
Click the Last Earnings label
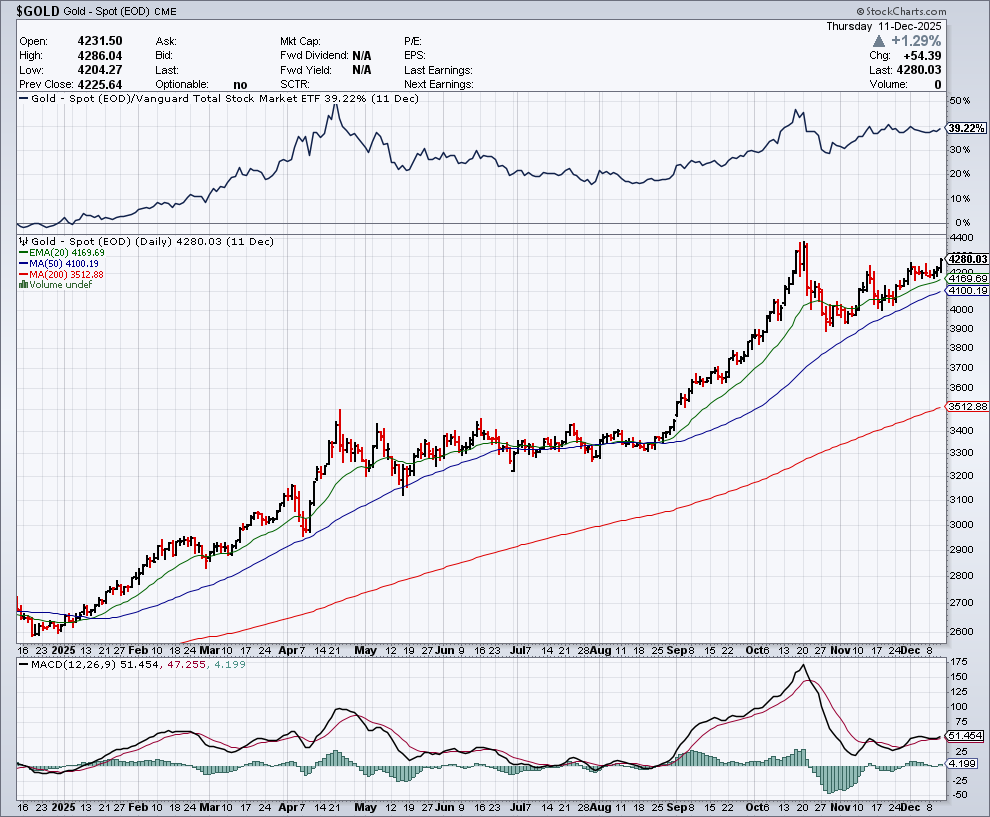click(x=438, y=70)
